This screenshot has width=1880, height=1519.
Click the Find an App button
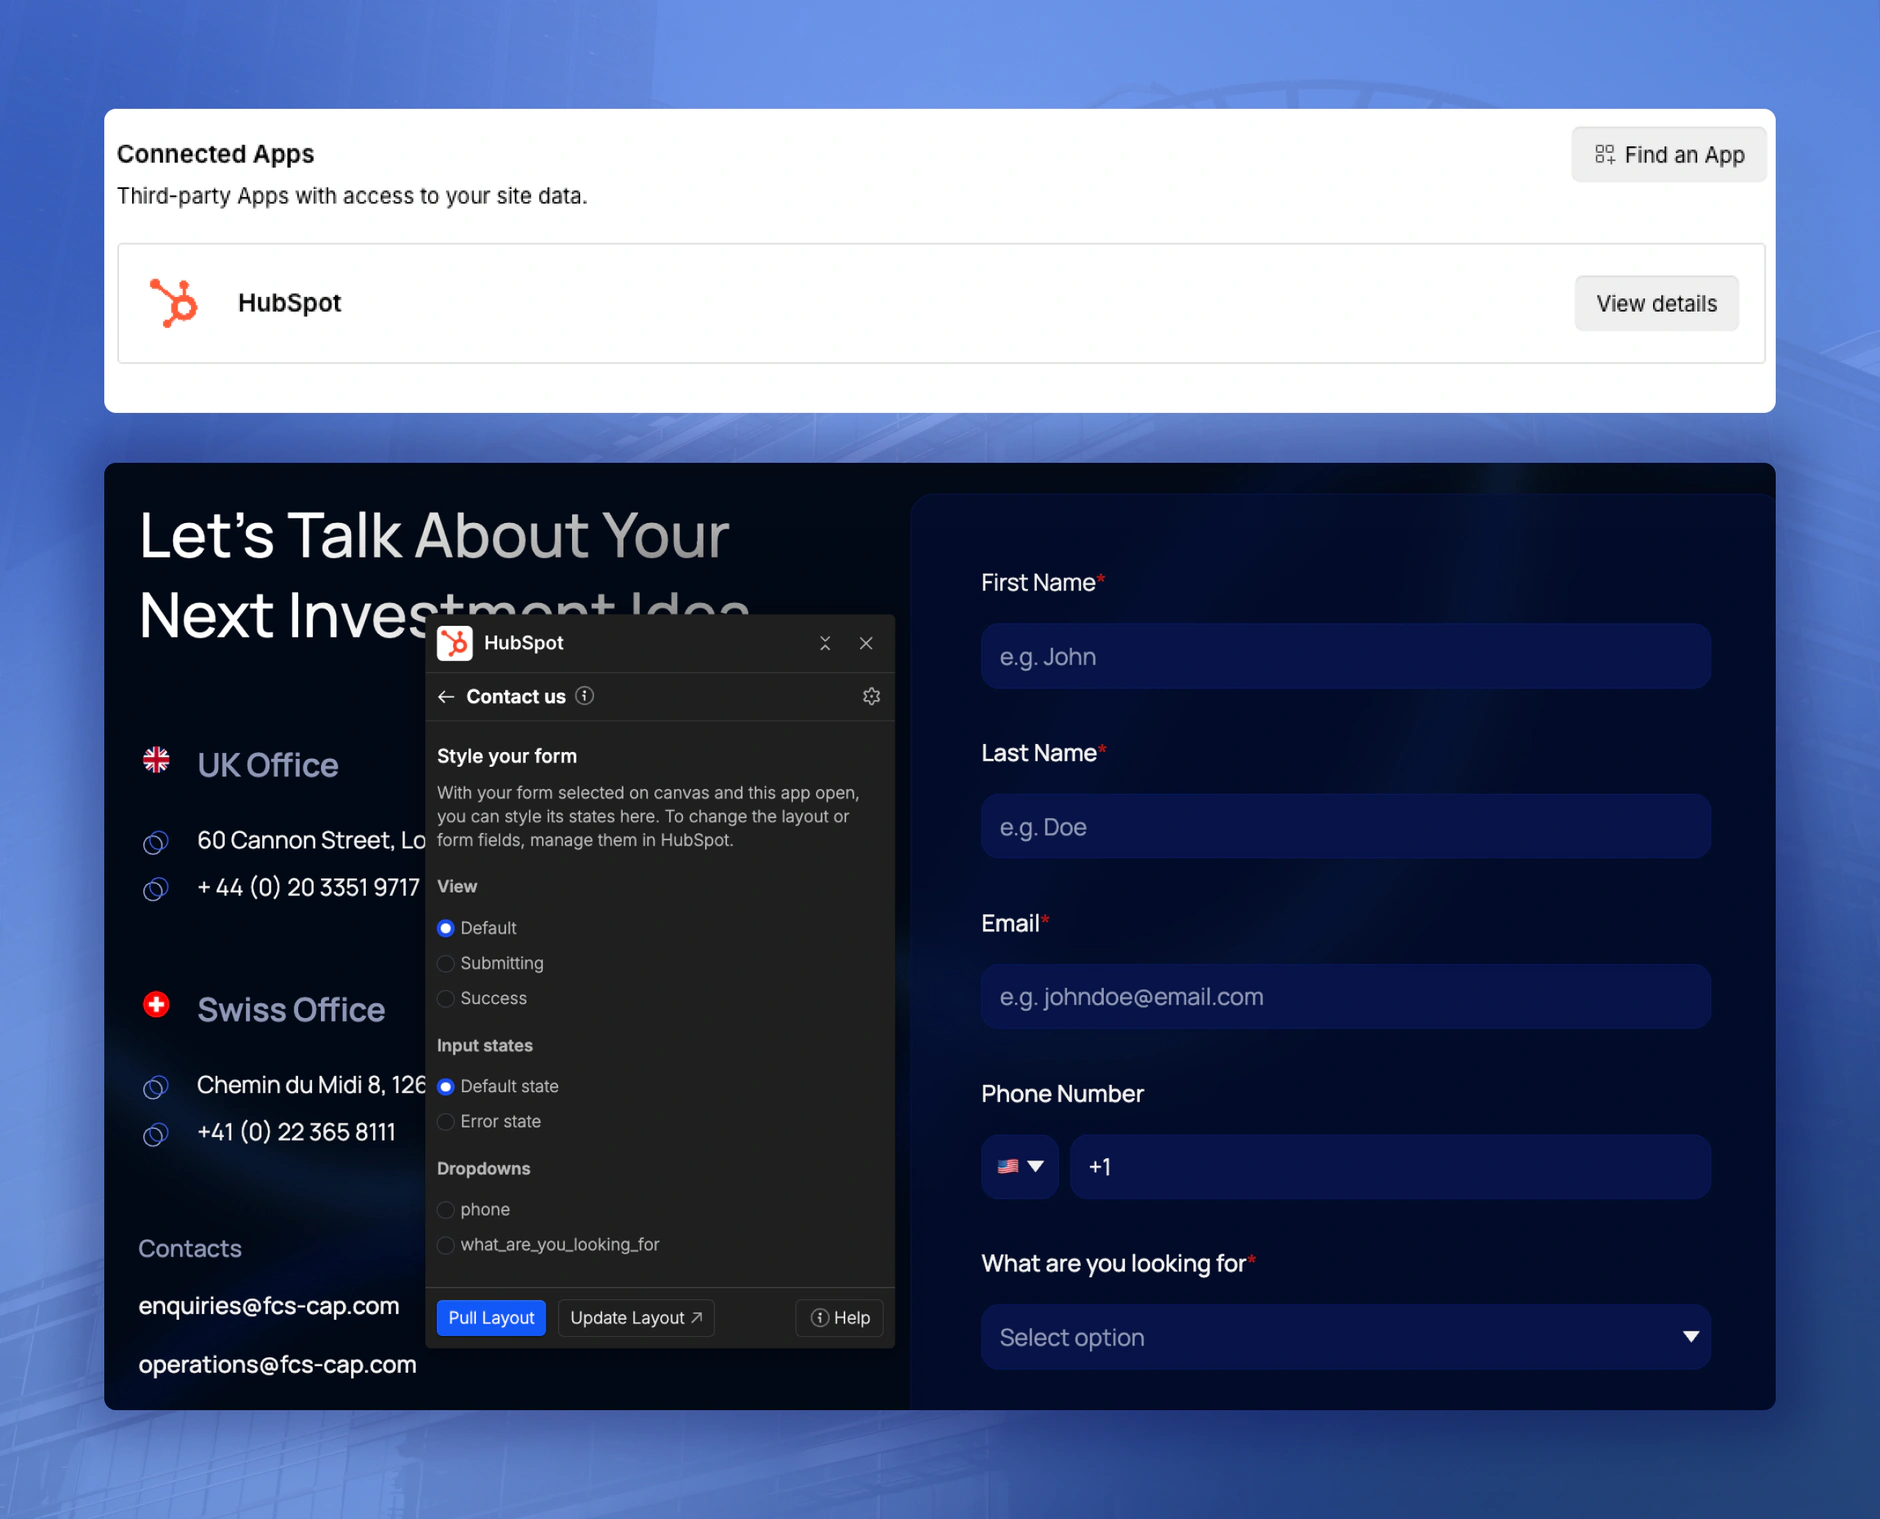[x=1668, y=155]
